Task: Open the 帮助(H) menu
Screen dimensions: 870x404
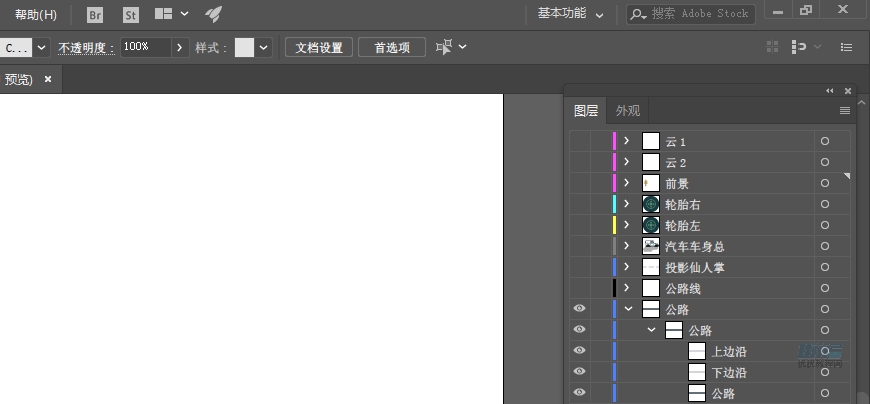Action: click(35, 14)
